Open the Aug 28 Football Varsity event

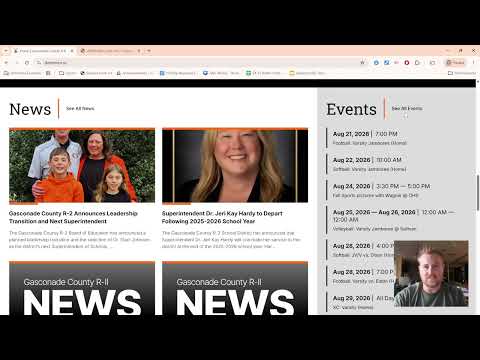361,276
